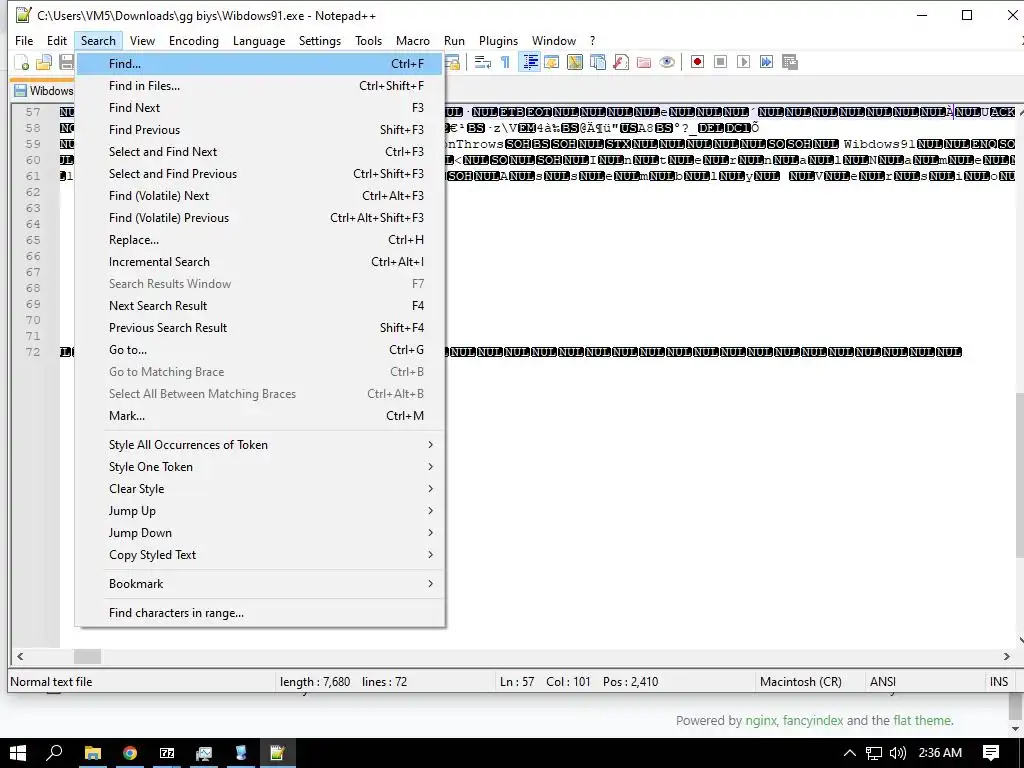Choose Find Next from the menu
Screen dimensions: 1024x768
point(260,108)
